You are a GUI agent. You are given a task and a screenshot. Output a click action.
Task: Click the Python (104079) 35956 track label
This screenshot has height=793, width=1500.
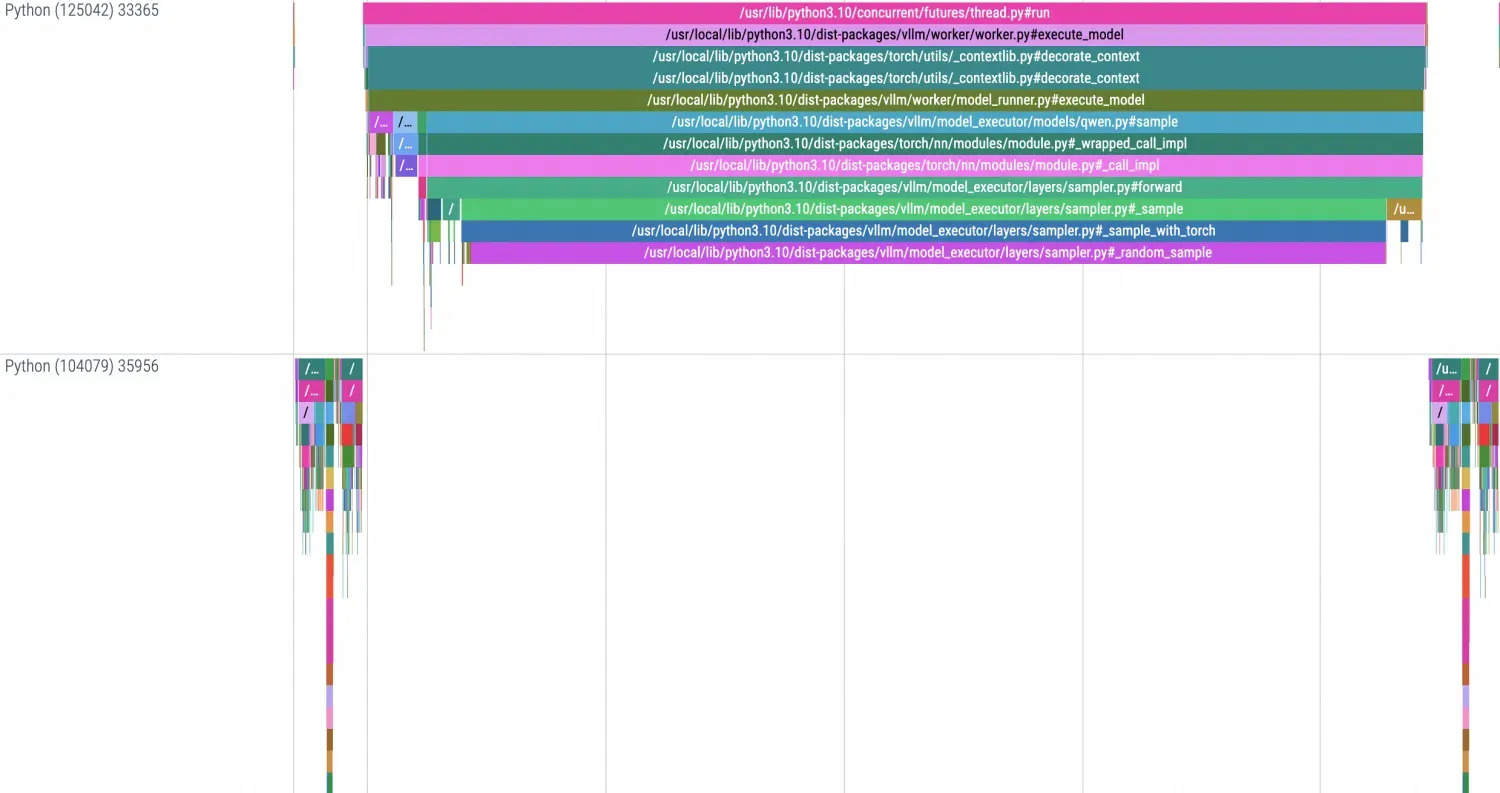[x=81, y=366]
